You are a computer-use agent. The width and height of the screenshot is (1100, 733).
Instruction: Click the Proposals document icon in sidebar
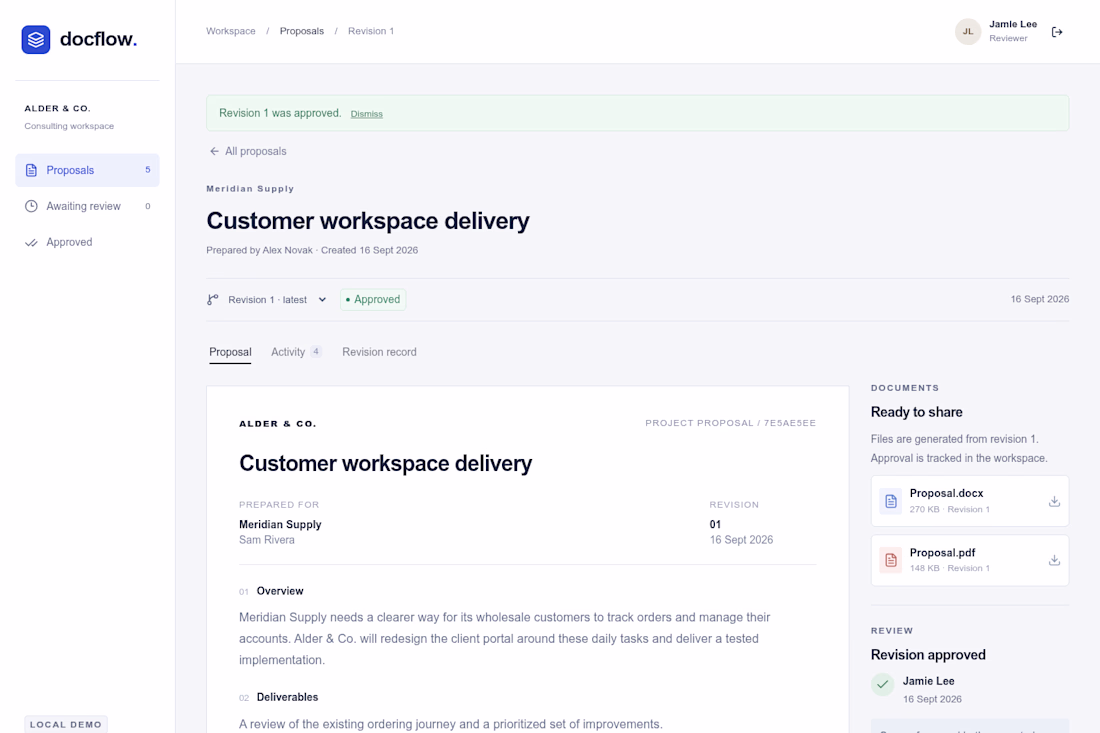click(32, 170)
